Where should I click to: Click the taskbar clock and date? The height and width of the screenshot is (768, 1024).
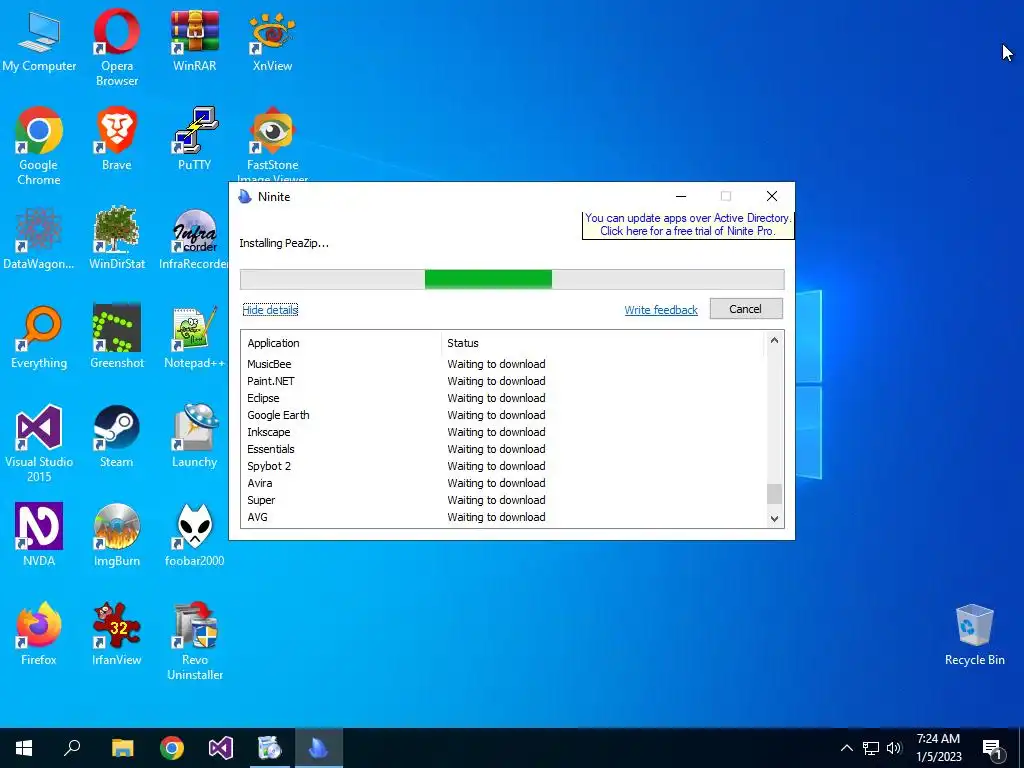(x=938, y=748)
